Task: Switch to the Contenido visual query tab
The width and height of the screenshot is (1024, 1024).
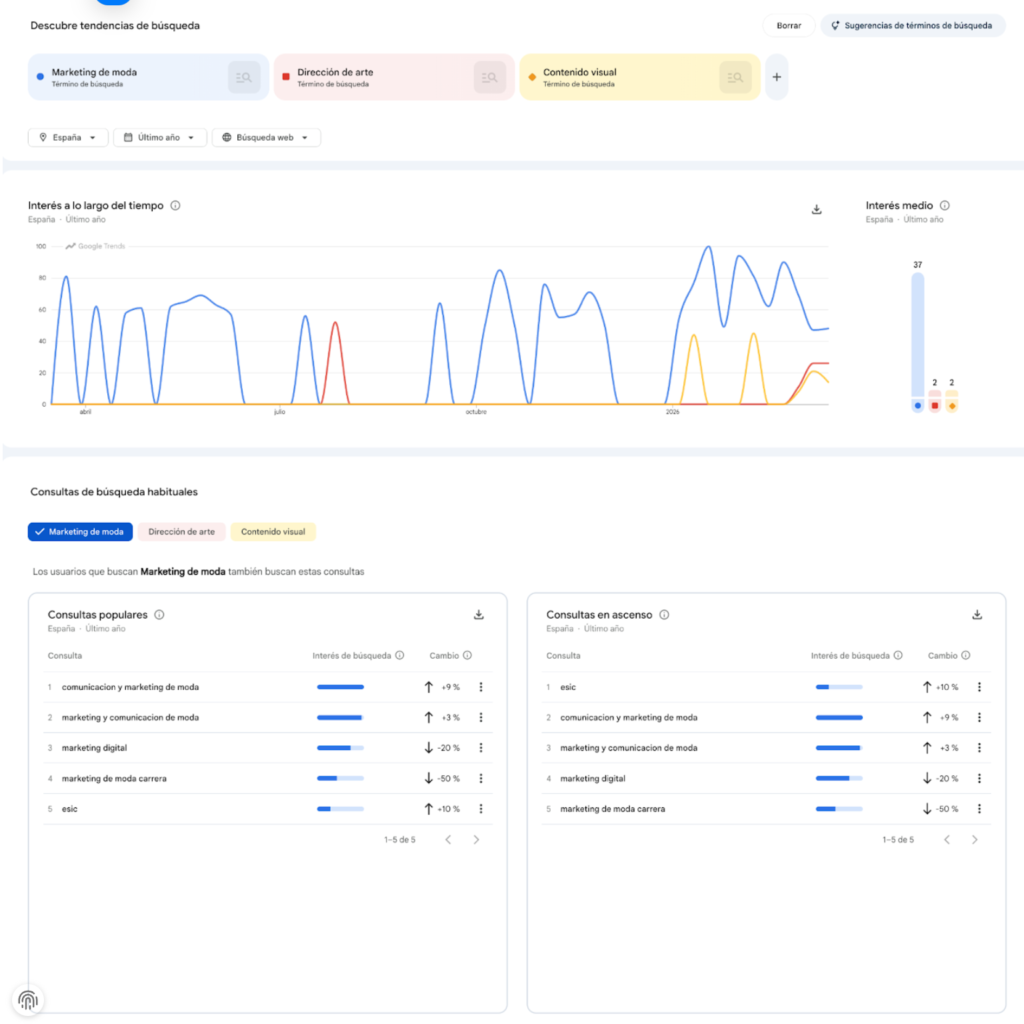Action: [x=273, y=532]
